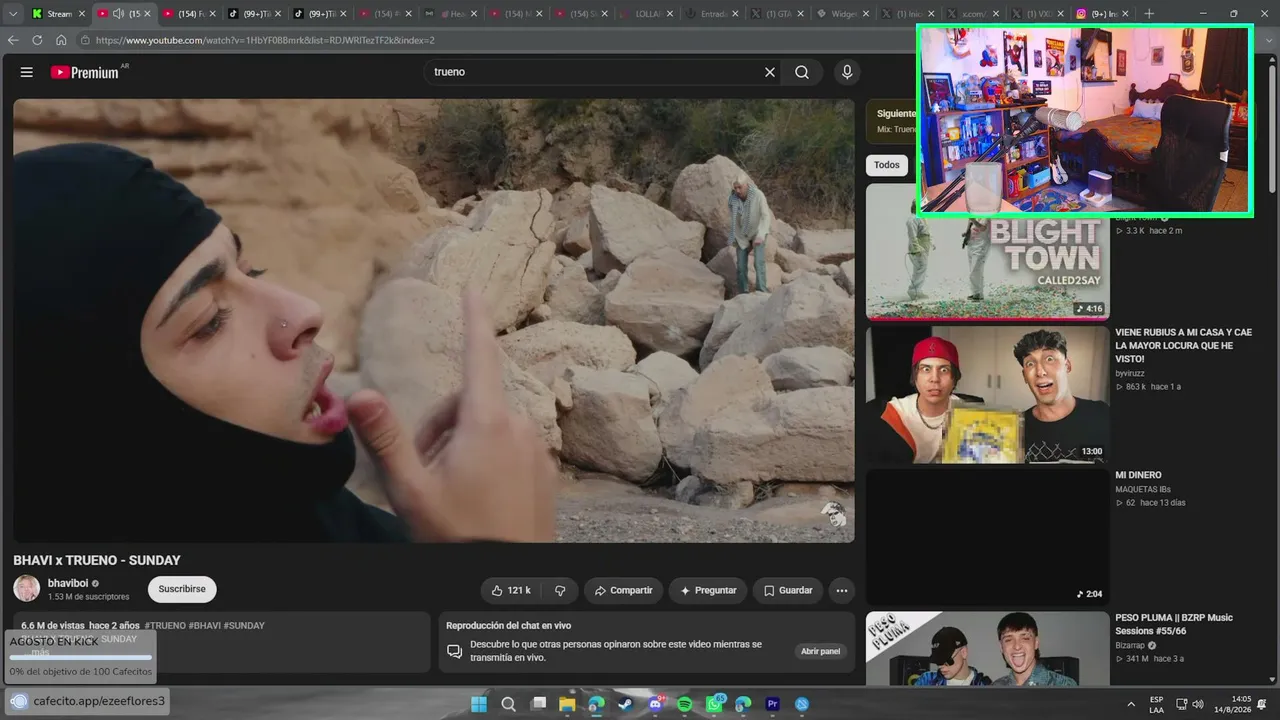Switch to the LOLLA browser tab
The height and width of the screenshot is (720, 1280).
648,14
